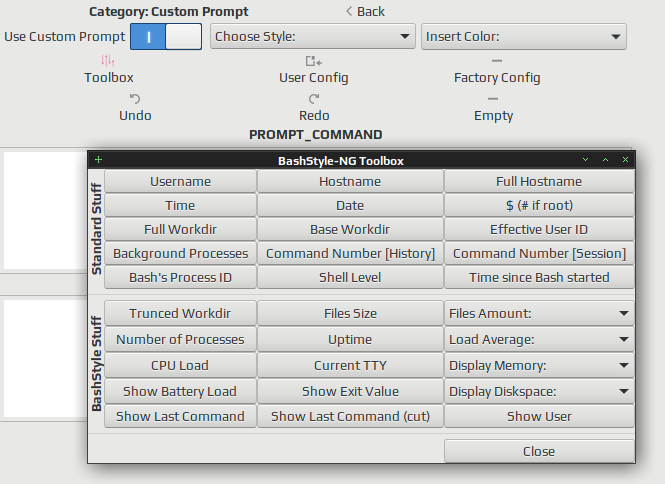The width and height of the screenshot is (665, 484).
Task: Click the upper white prompt text area
Action: [x=45, y=210]
